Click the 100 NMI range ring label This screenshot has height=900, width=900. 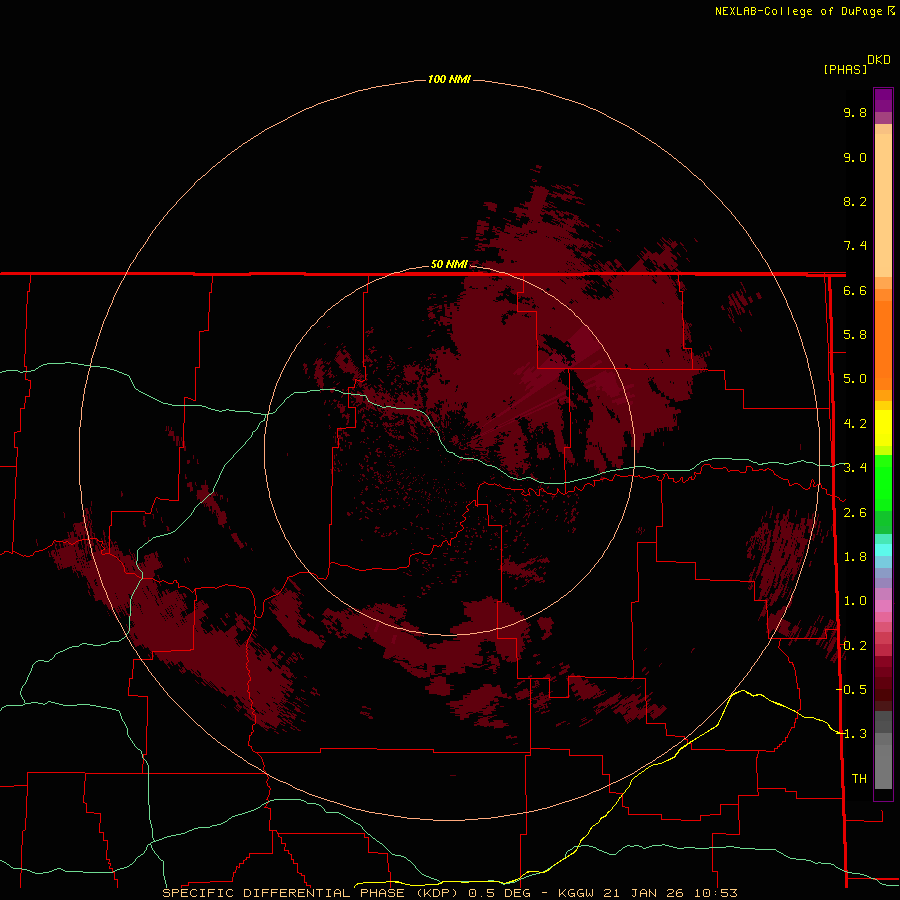click(449, 79)
